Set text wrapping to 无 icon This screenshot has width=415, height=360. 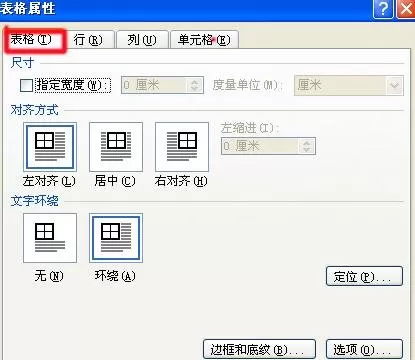click(x=50, y=238)
